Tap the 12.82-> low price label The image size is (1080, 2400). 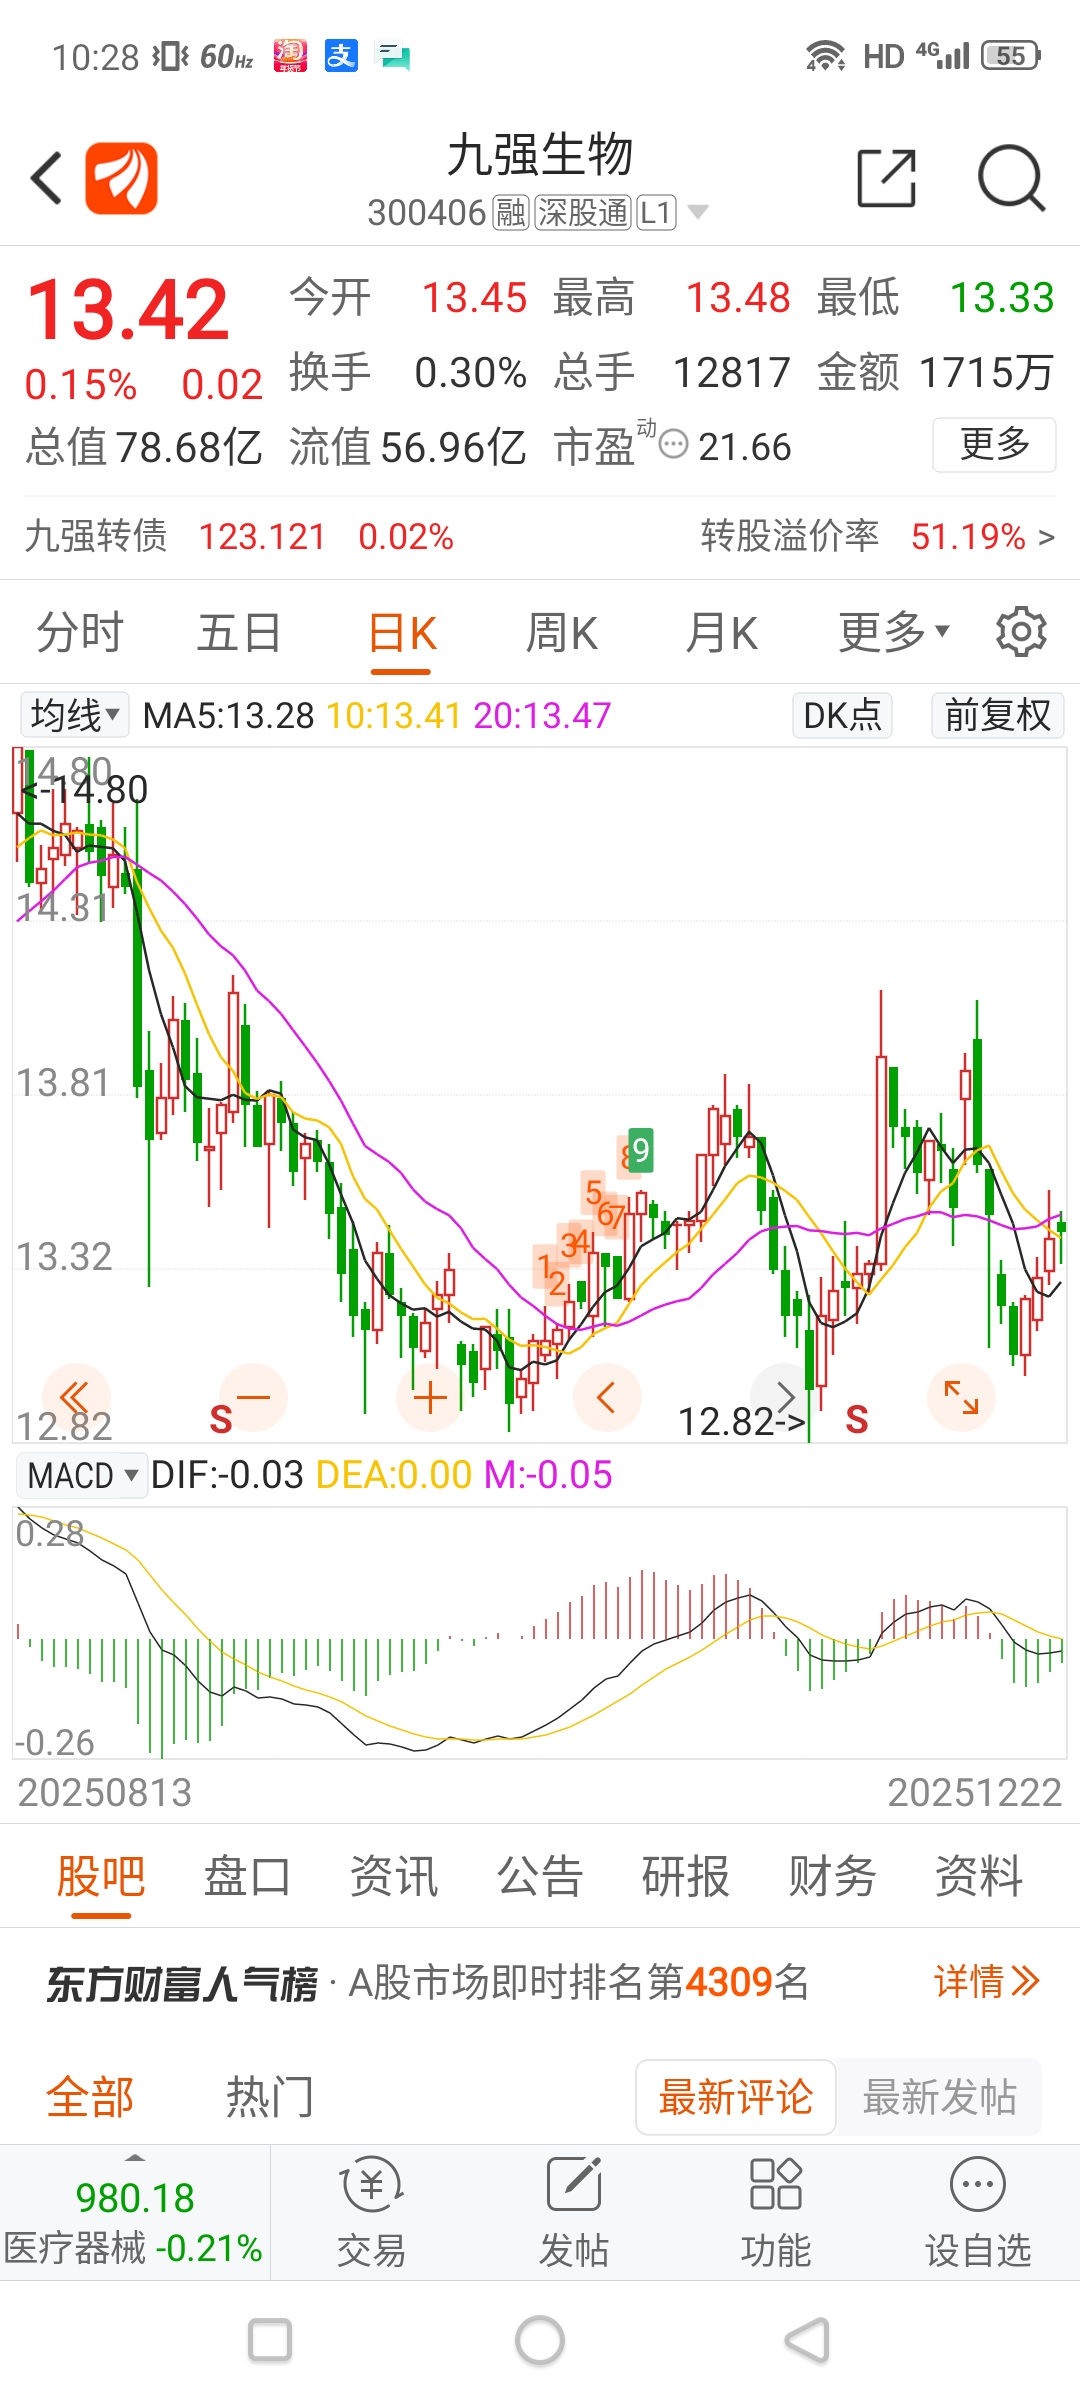tap(741, 1421)
